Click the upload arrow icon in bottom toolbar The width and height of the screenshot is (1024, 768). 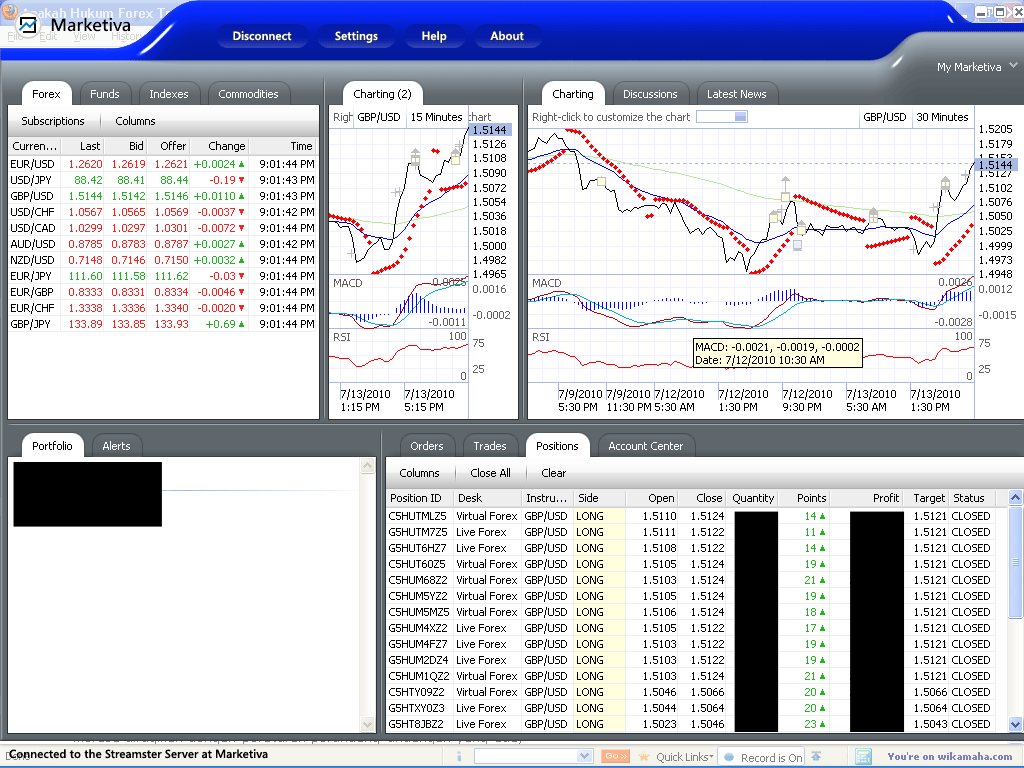816,756
